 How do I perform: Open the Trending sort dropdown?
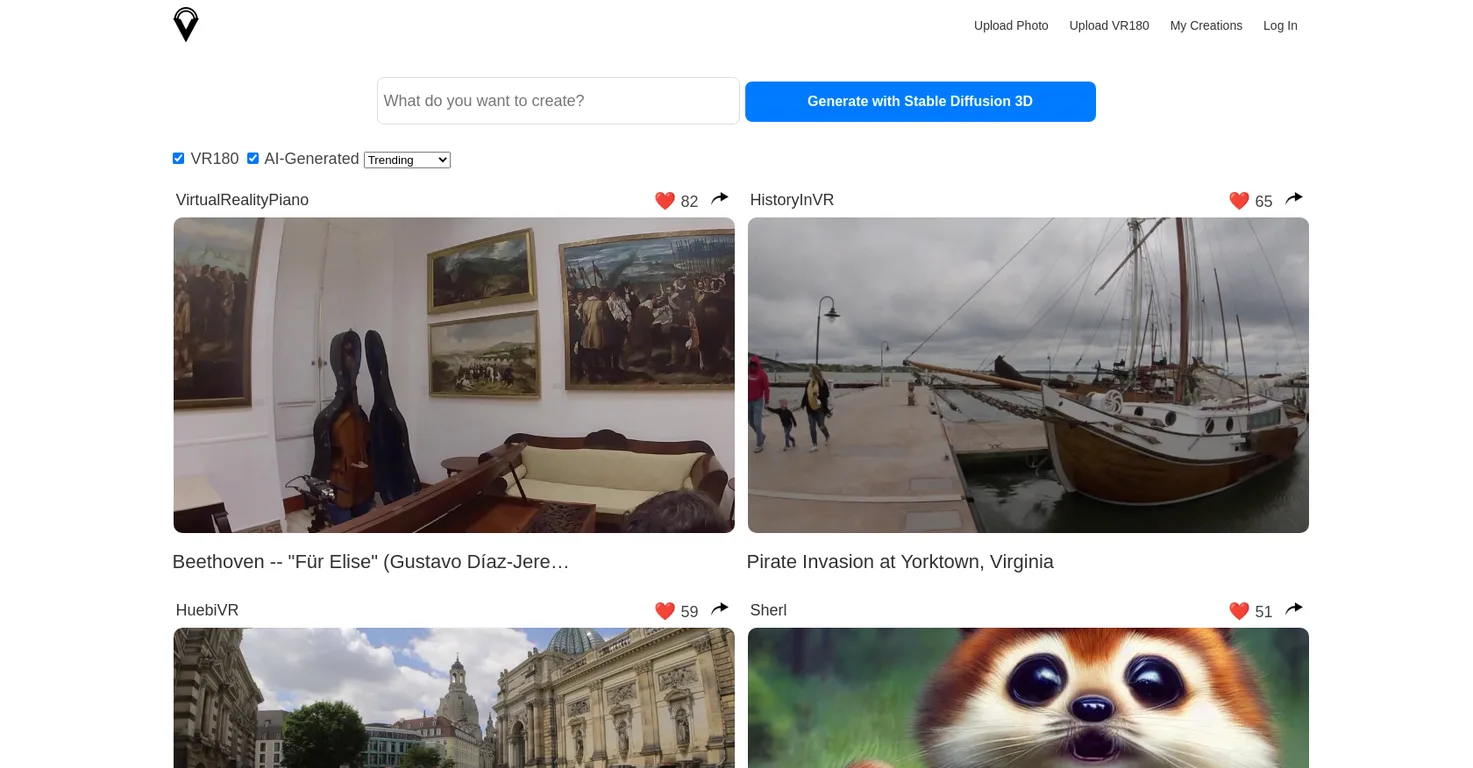407,160
